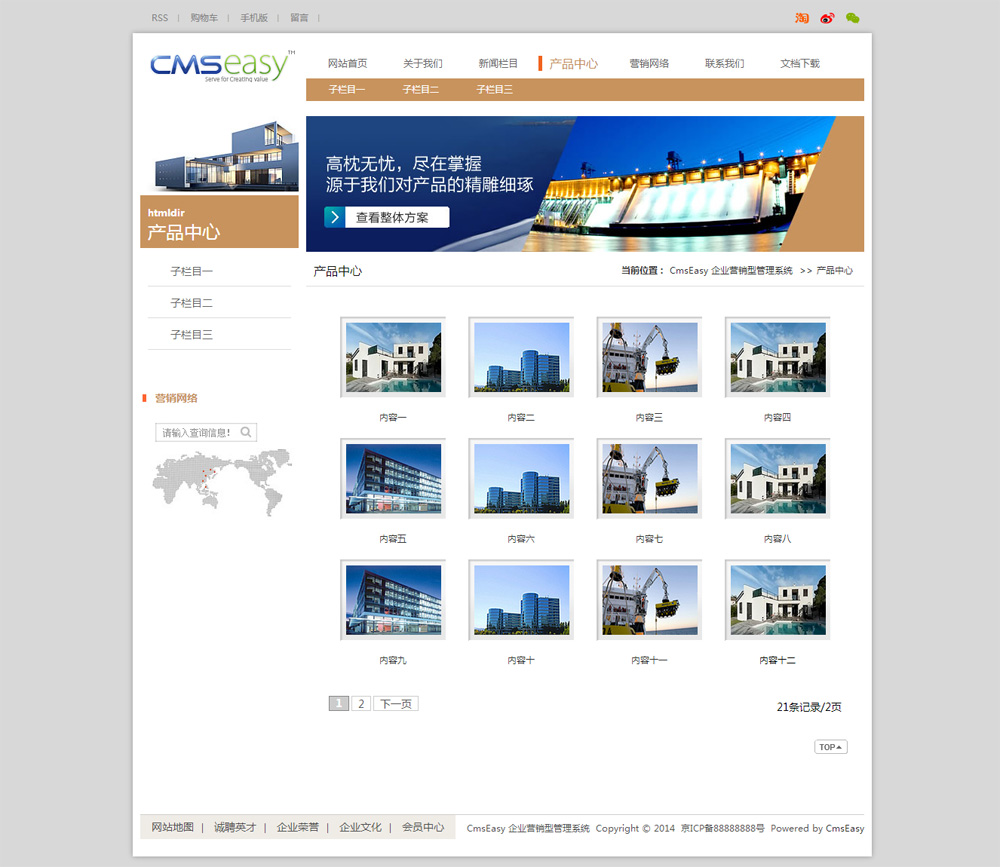The height and width of the screenshot is (867, 1000).
Task: Click the WeChat icon at top right
Action: click(852, 18)
